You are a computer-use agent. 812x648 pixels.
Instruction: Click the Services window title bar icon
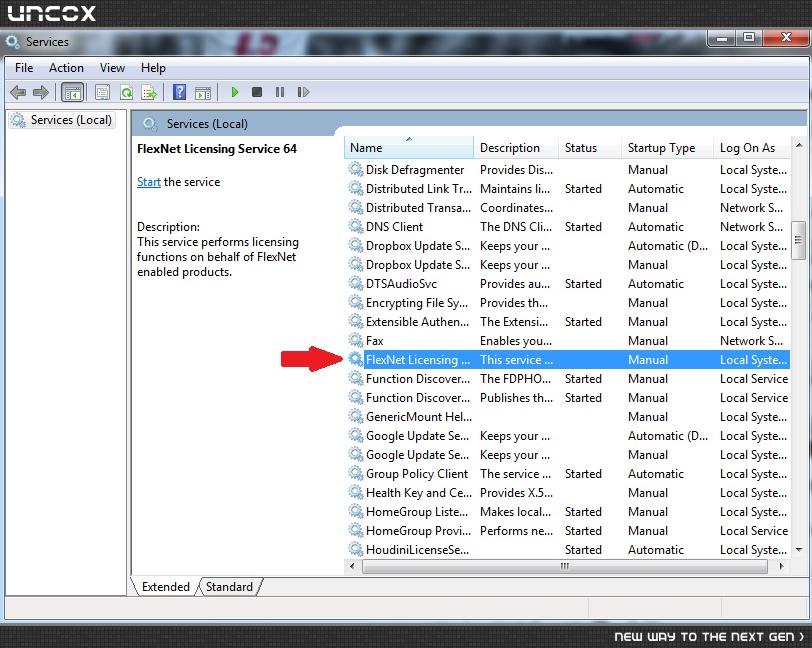12,41
